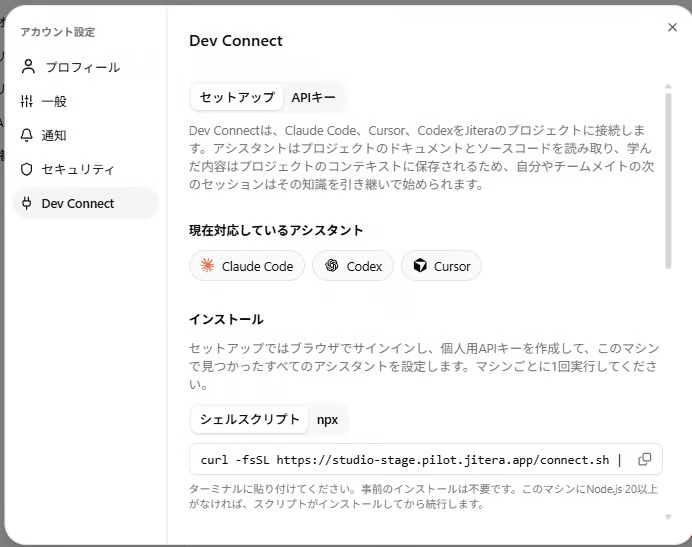Copy the curl install command
The height and width of the screenshot is (547, 692).
pyautogui.click(x=645, y=459)
